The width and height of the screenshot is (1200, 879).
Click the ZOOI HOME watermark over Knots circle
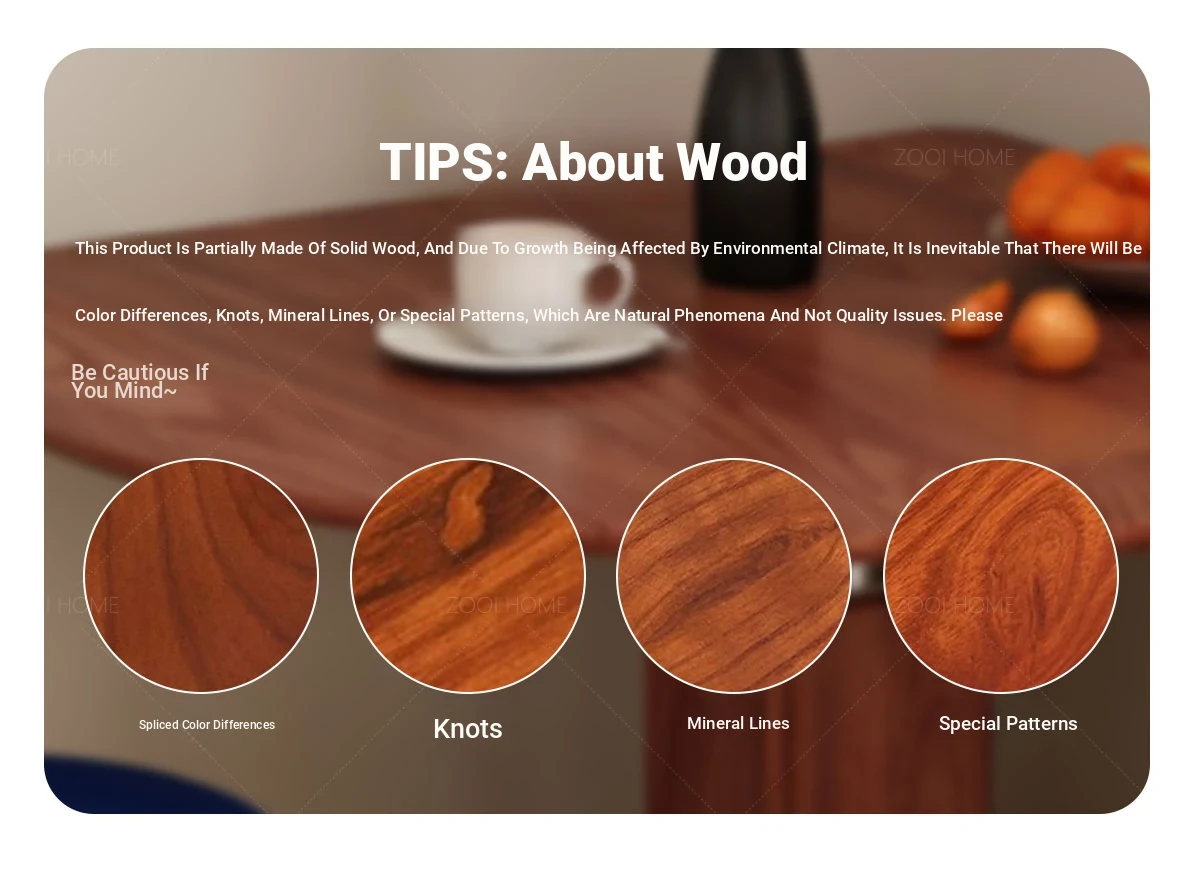(506, 605)
